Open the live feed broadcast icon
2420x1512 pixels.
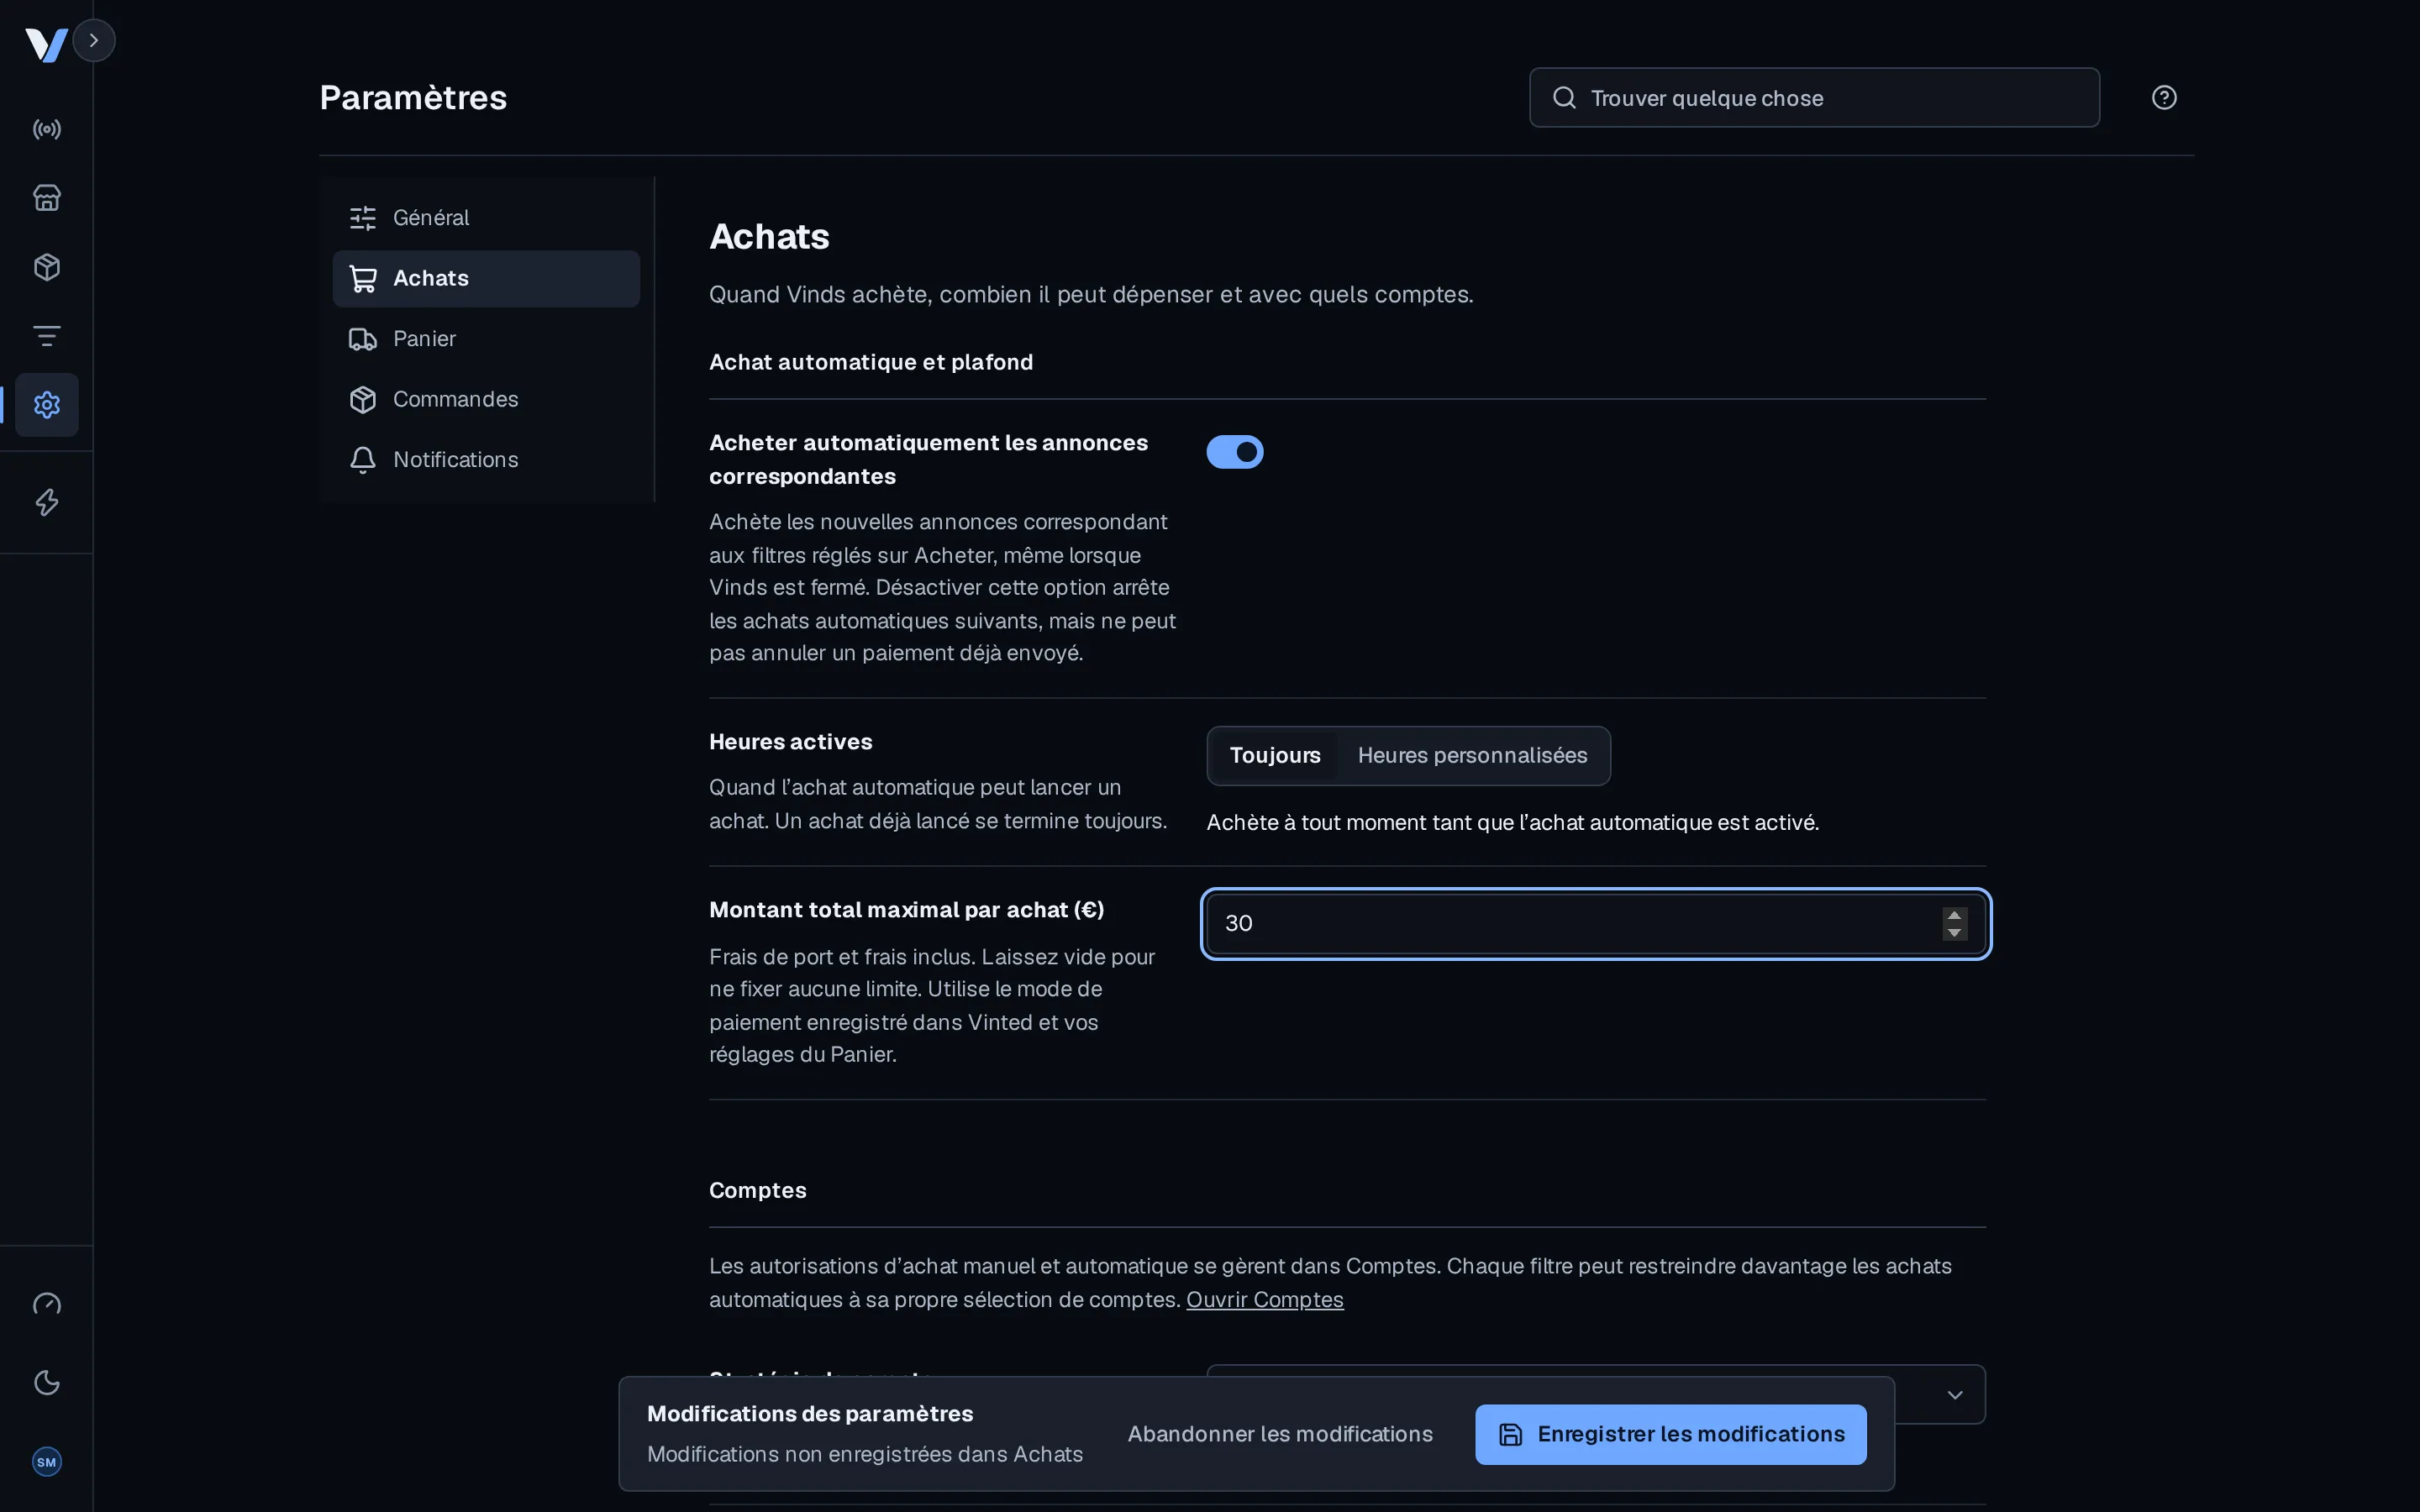pos(47,129)
